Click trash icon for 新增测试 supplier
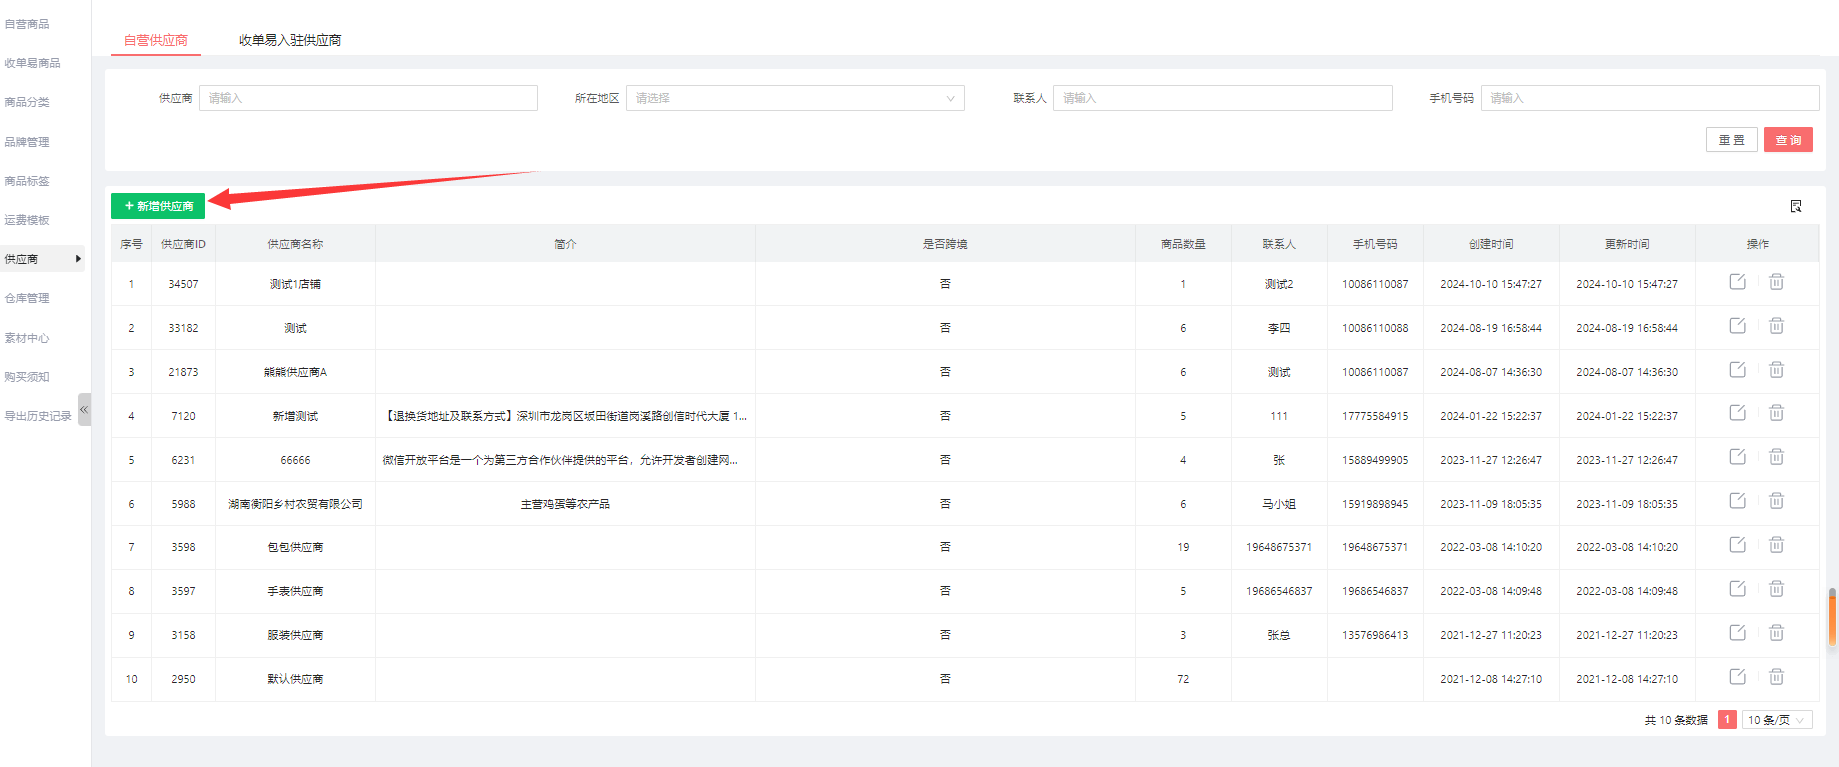 pos(1776,413)
